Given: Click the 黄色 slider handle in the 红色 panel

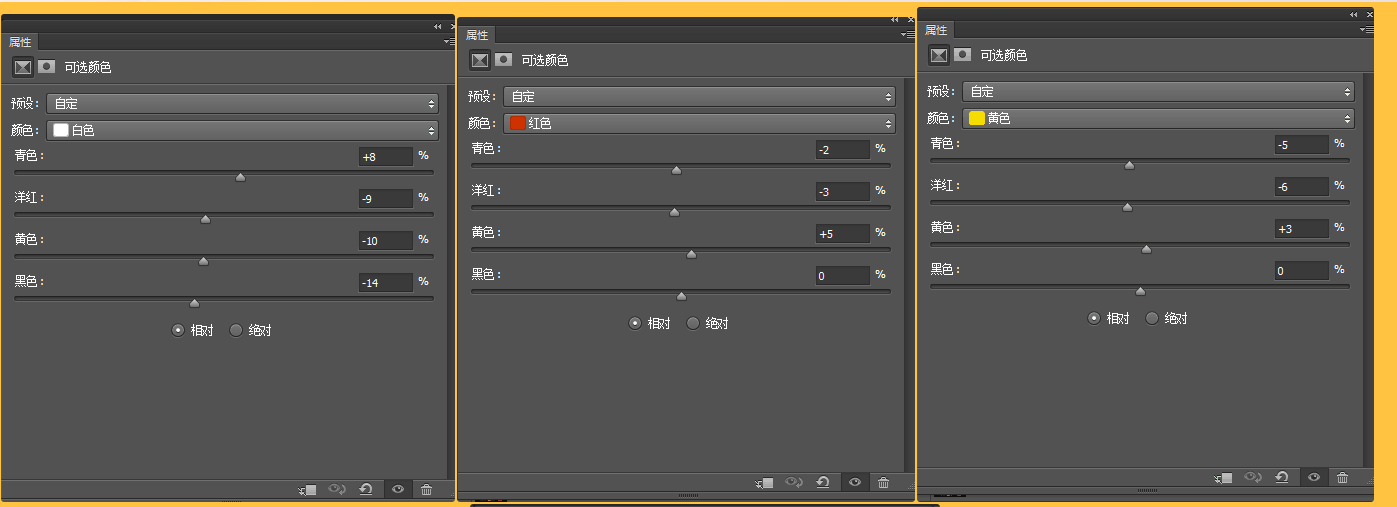Looking at the screenshot, I should click(x=691, y=254).
